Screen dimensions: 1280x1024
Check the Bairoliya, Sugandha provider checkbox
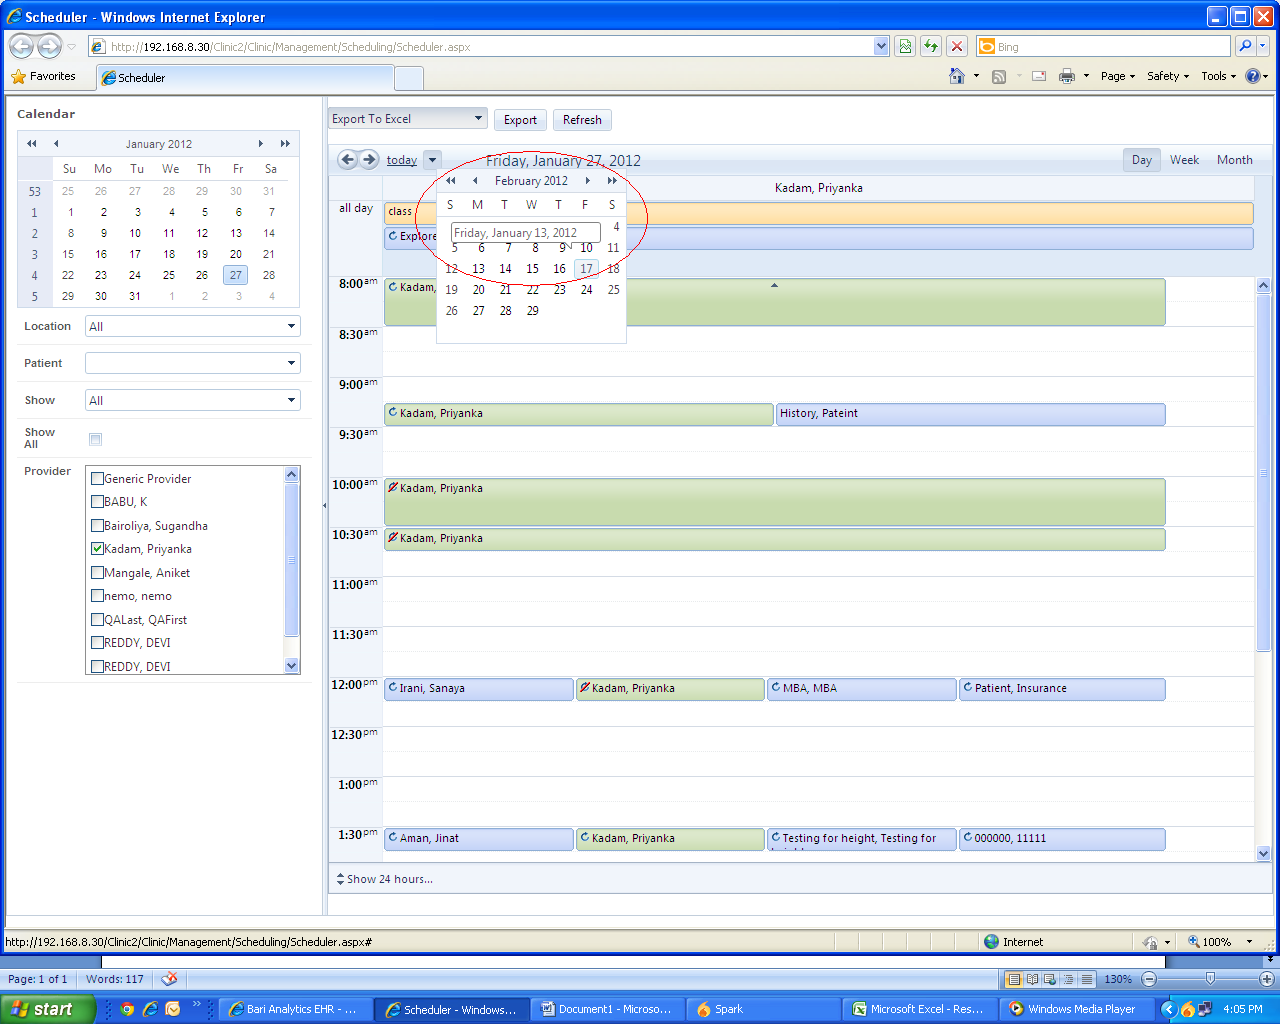tap(97, 525)
